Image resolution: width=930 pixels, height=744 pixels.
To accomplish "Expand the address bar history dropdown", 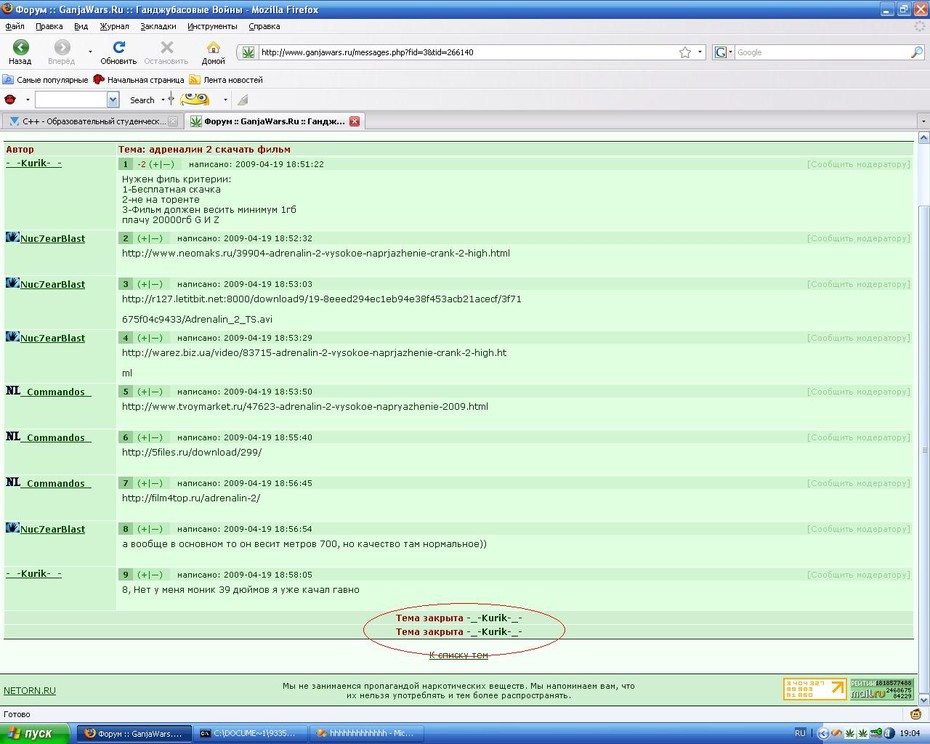I will pyautogui.click(x=700, y=52).
